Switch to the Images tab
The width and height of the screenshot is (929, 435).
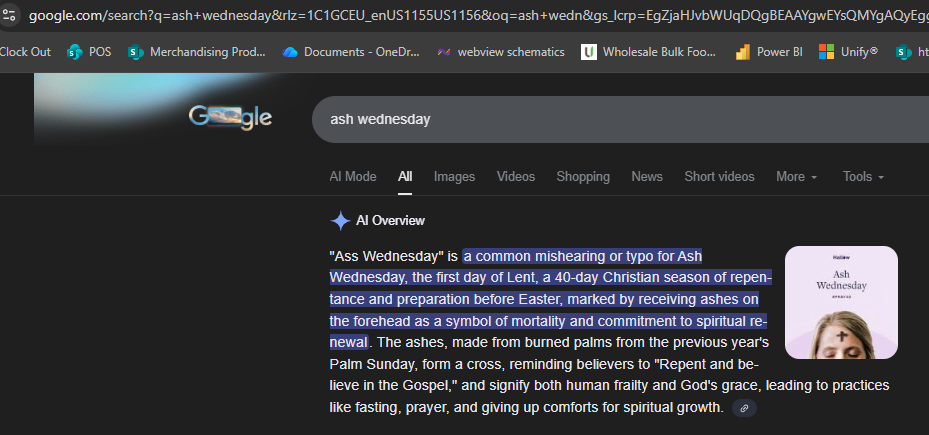[454, 177]
